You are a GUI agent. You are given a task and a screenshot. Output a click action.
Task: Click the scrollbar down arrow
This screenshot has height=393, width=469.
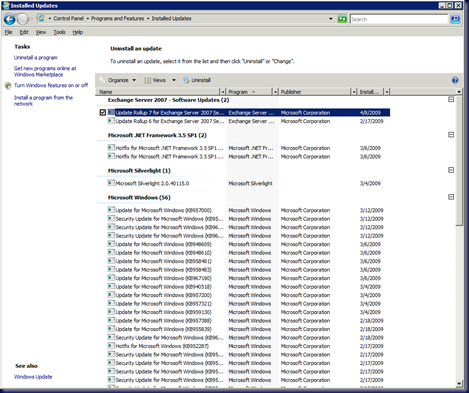click(459, 384)
